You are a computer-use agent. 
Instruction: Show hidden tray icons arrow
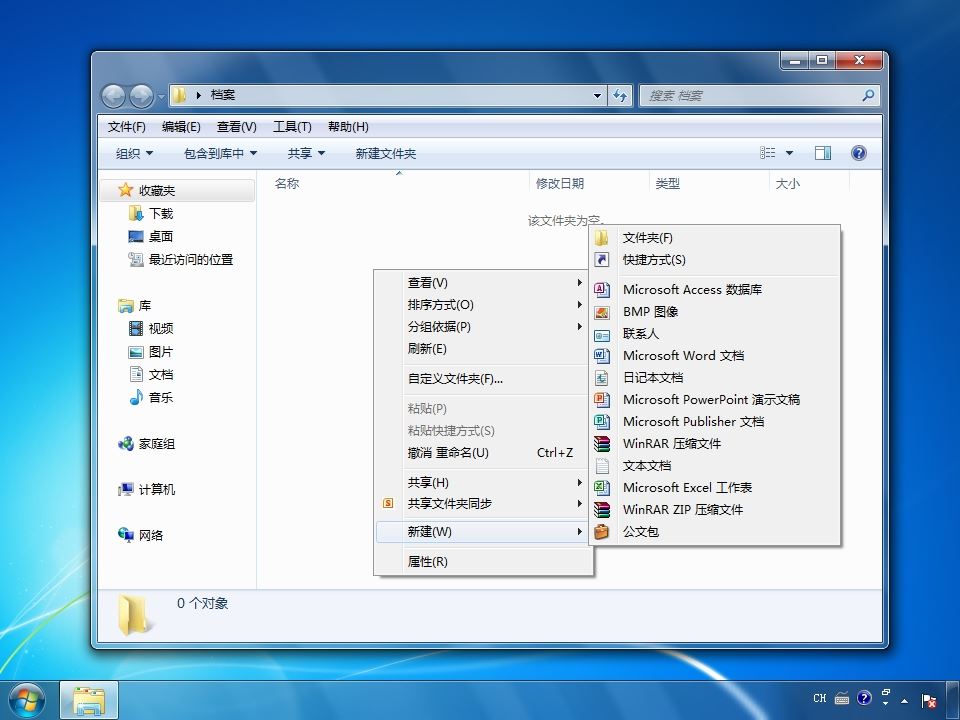point(904,700)
